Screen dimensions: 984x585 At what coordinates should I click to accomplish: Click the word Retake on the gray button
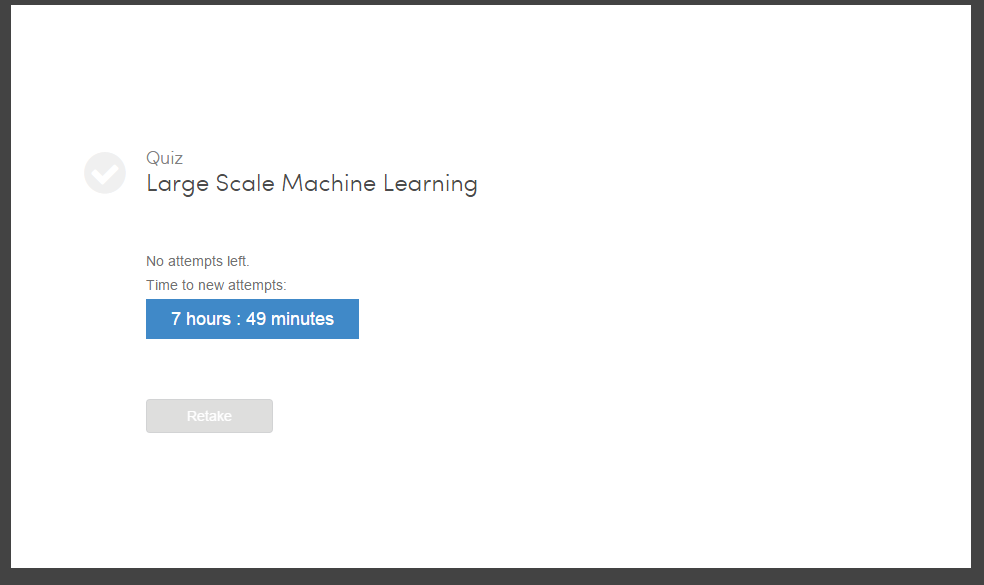(209, 416)
